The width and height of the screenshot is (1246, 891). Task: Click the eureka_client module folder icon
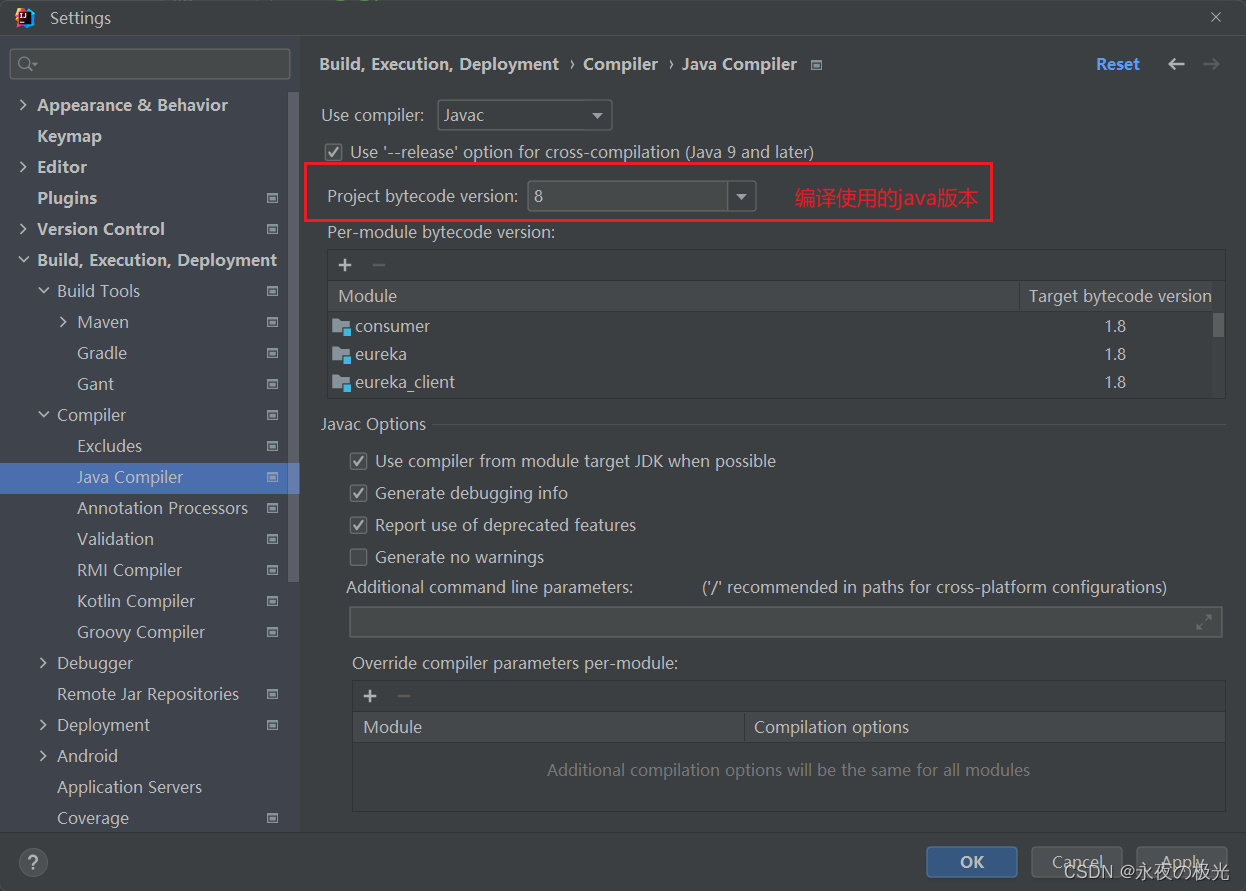[x=341, y=382]
